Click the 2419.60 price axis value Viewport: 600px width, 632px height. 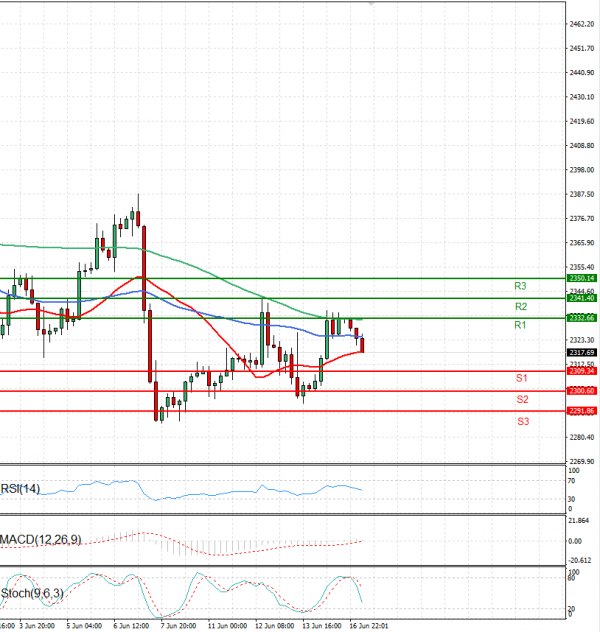coord(581,121)
